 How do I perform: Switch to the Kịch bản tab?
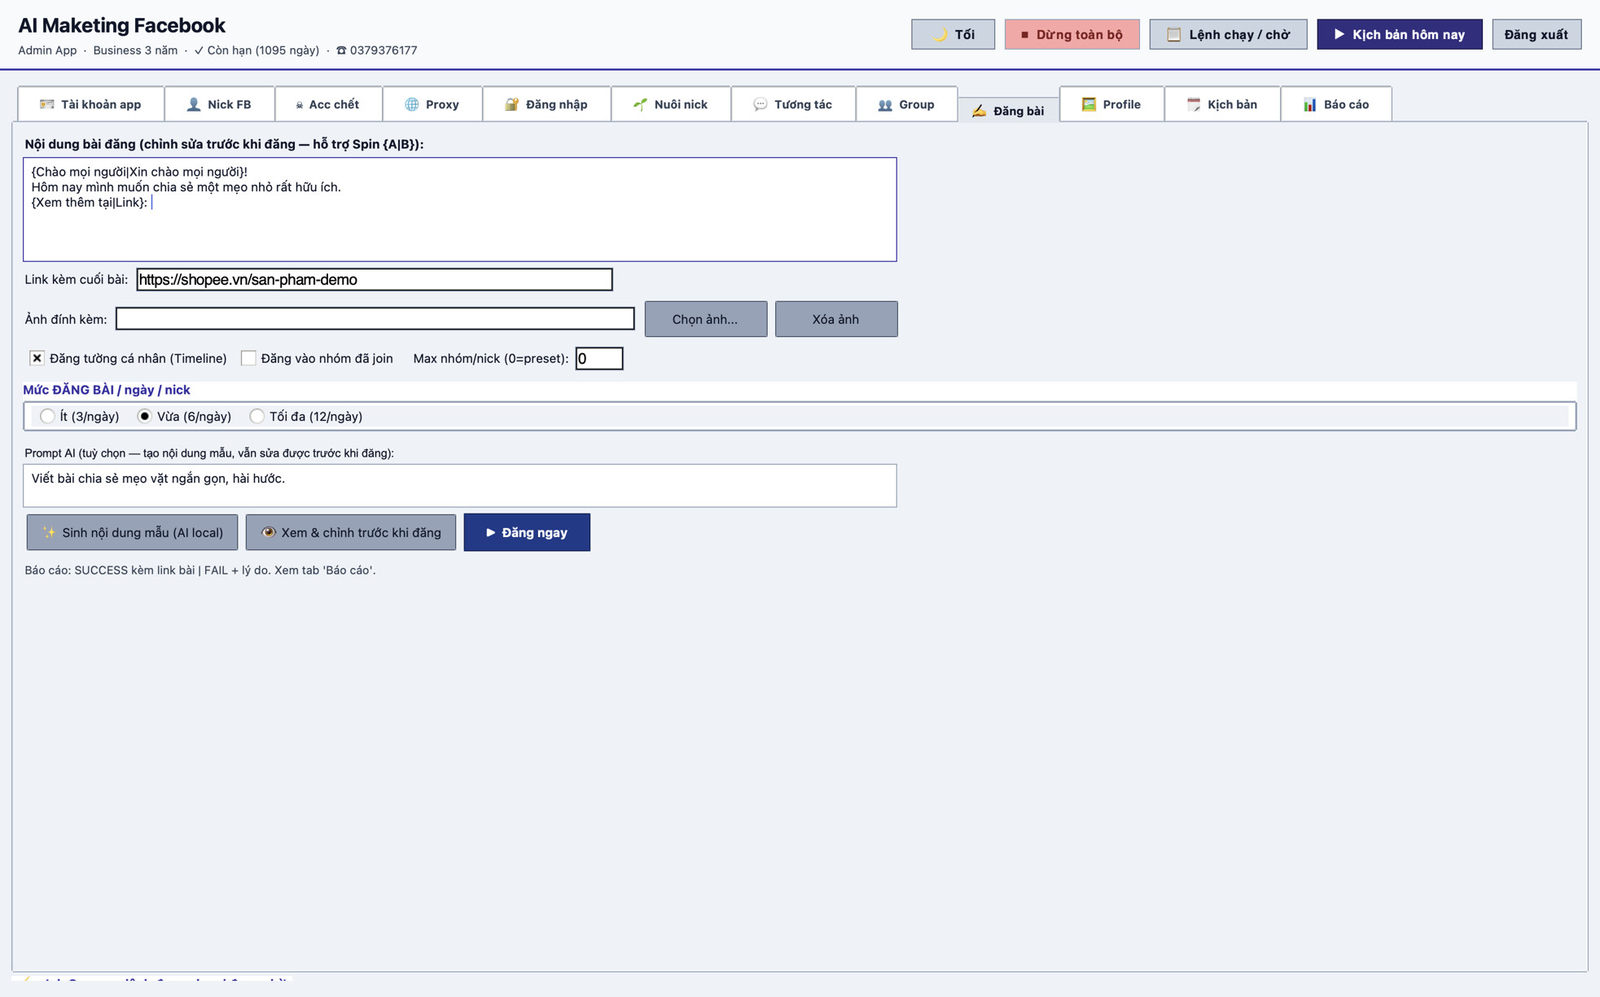tap(1223, 104)
